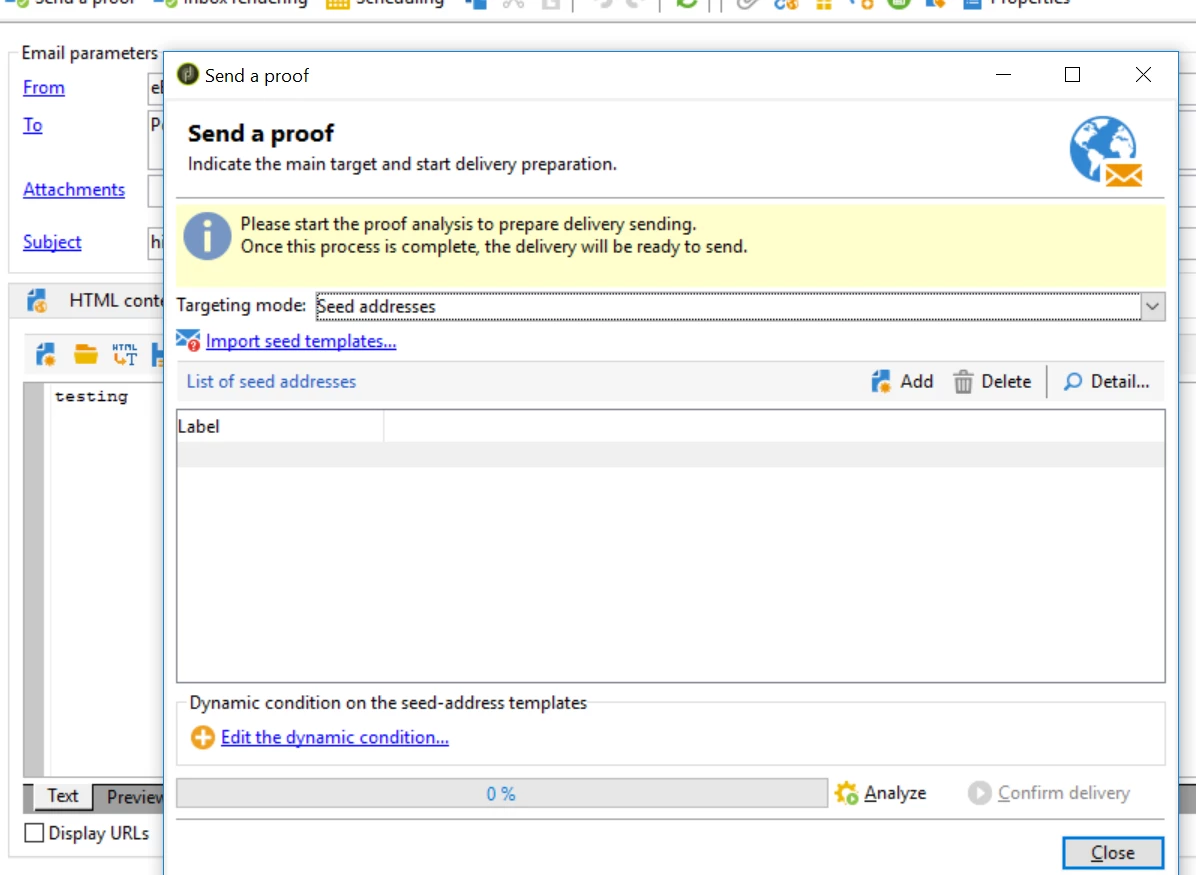Close the Send a proof dialog with X
The image size is (1196, 875).
pyautogui.click(x=1143, y=75)
